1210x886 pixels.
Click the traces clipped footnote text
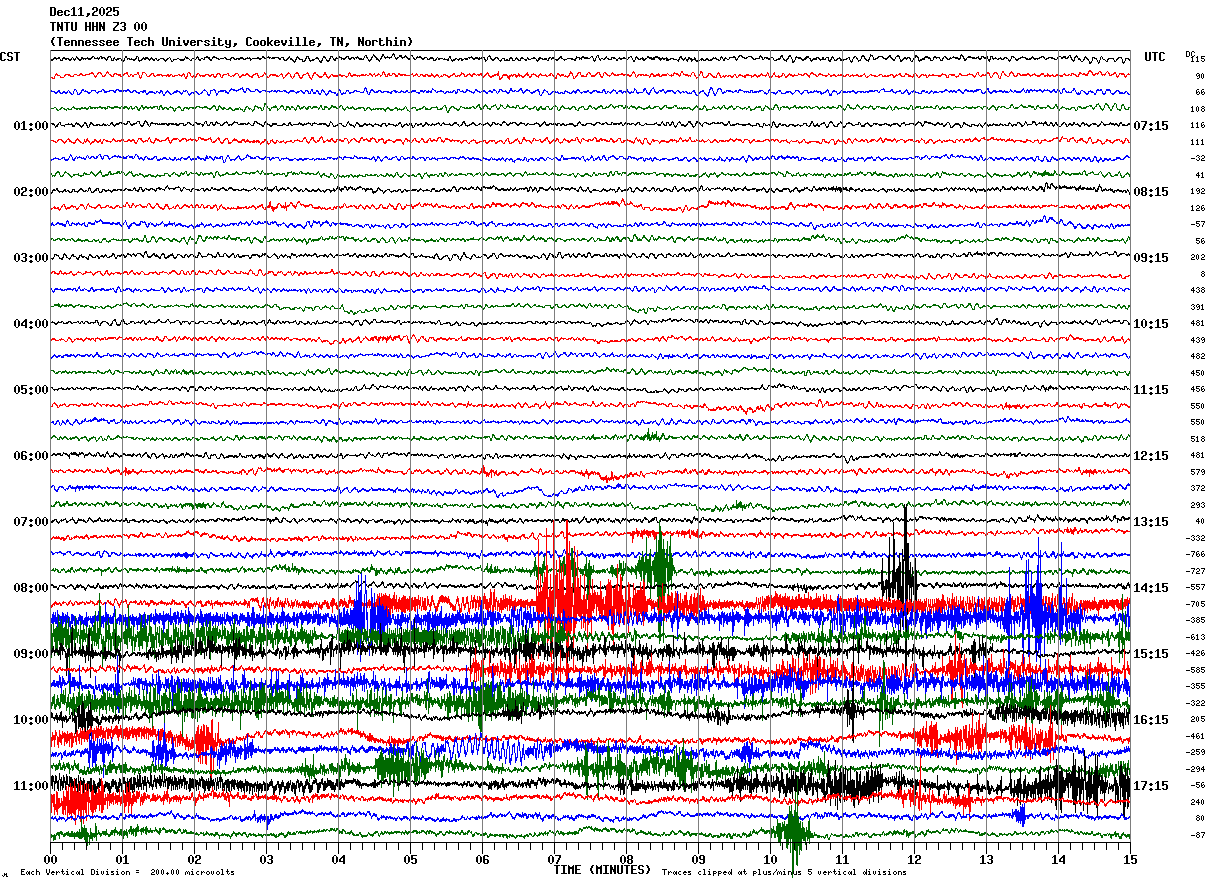click(x=784, y=873)
